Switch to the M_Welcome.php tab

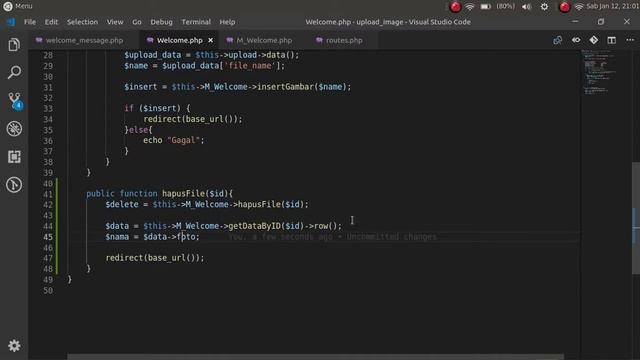pyautogui.click(x=264, y=40)
